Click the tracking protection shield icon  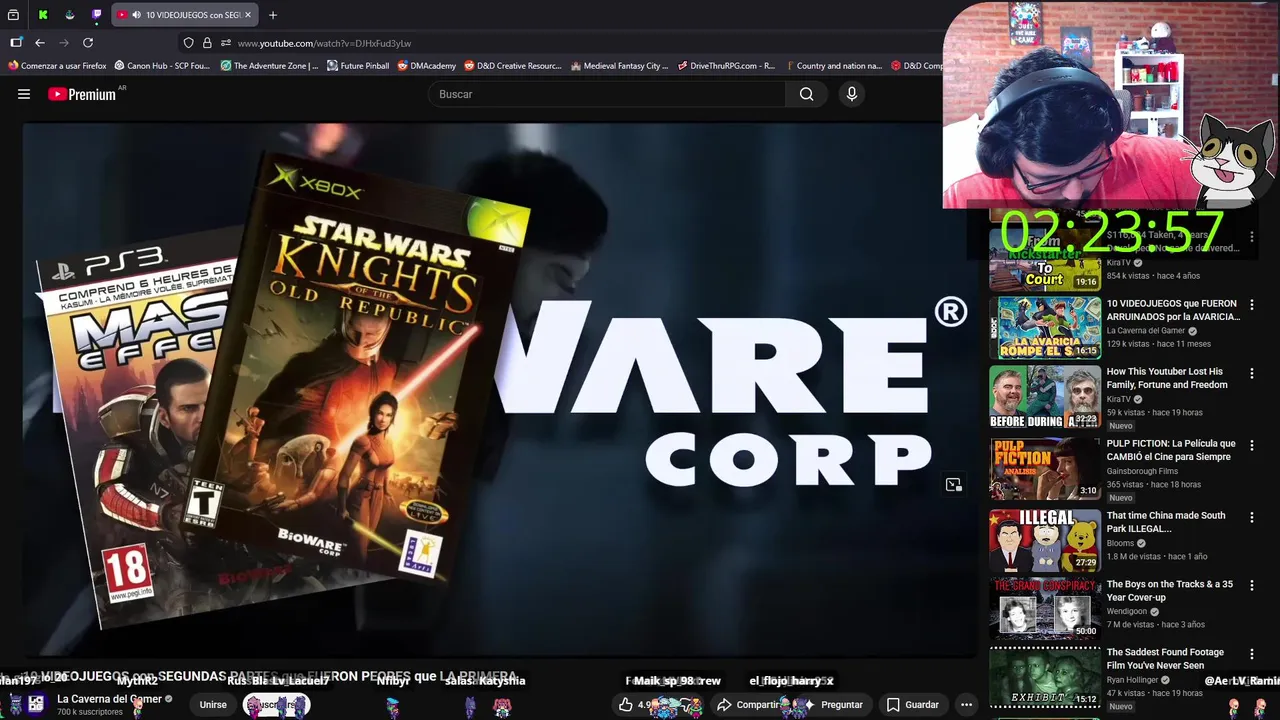tap(188, 43)
